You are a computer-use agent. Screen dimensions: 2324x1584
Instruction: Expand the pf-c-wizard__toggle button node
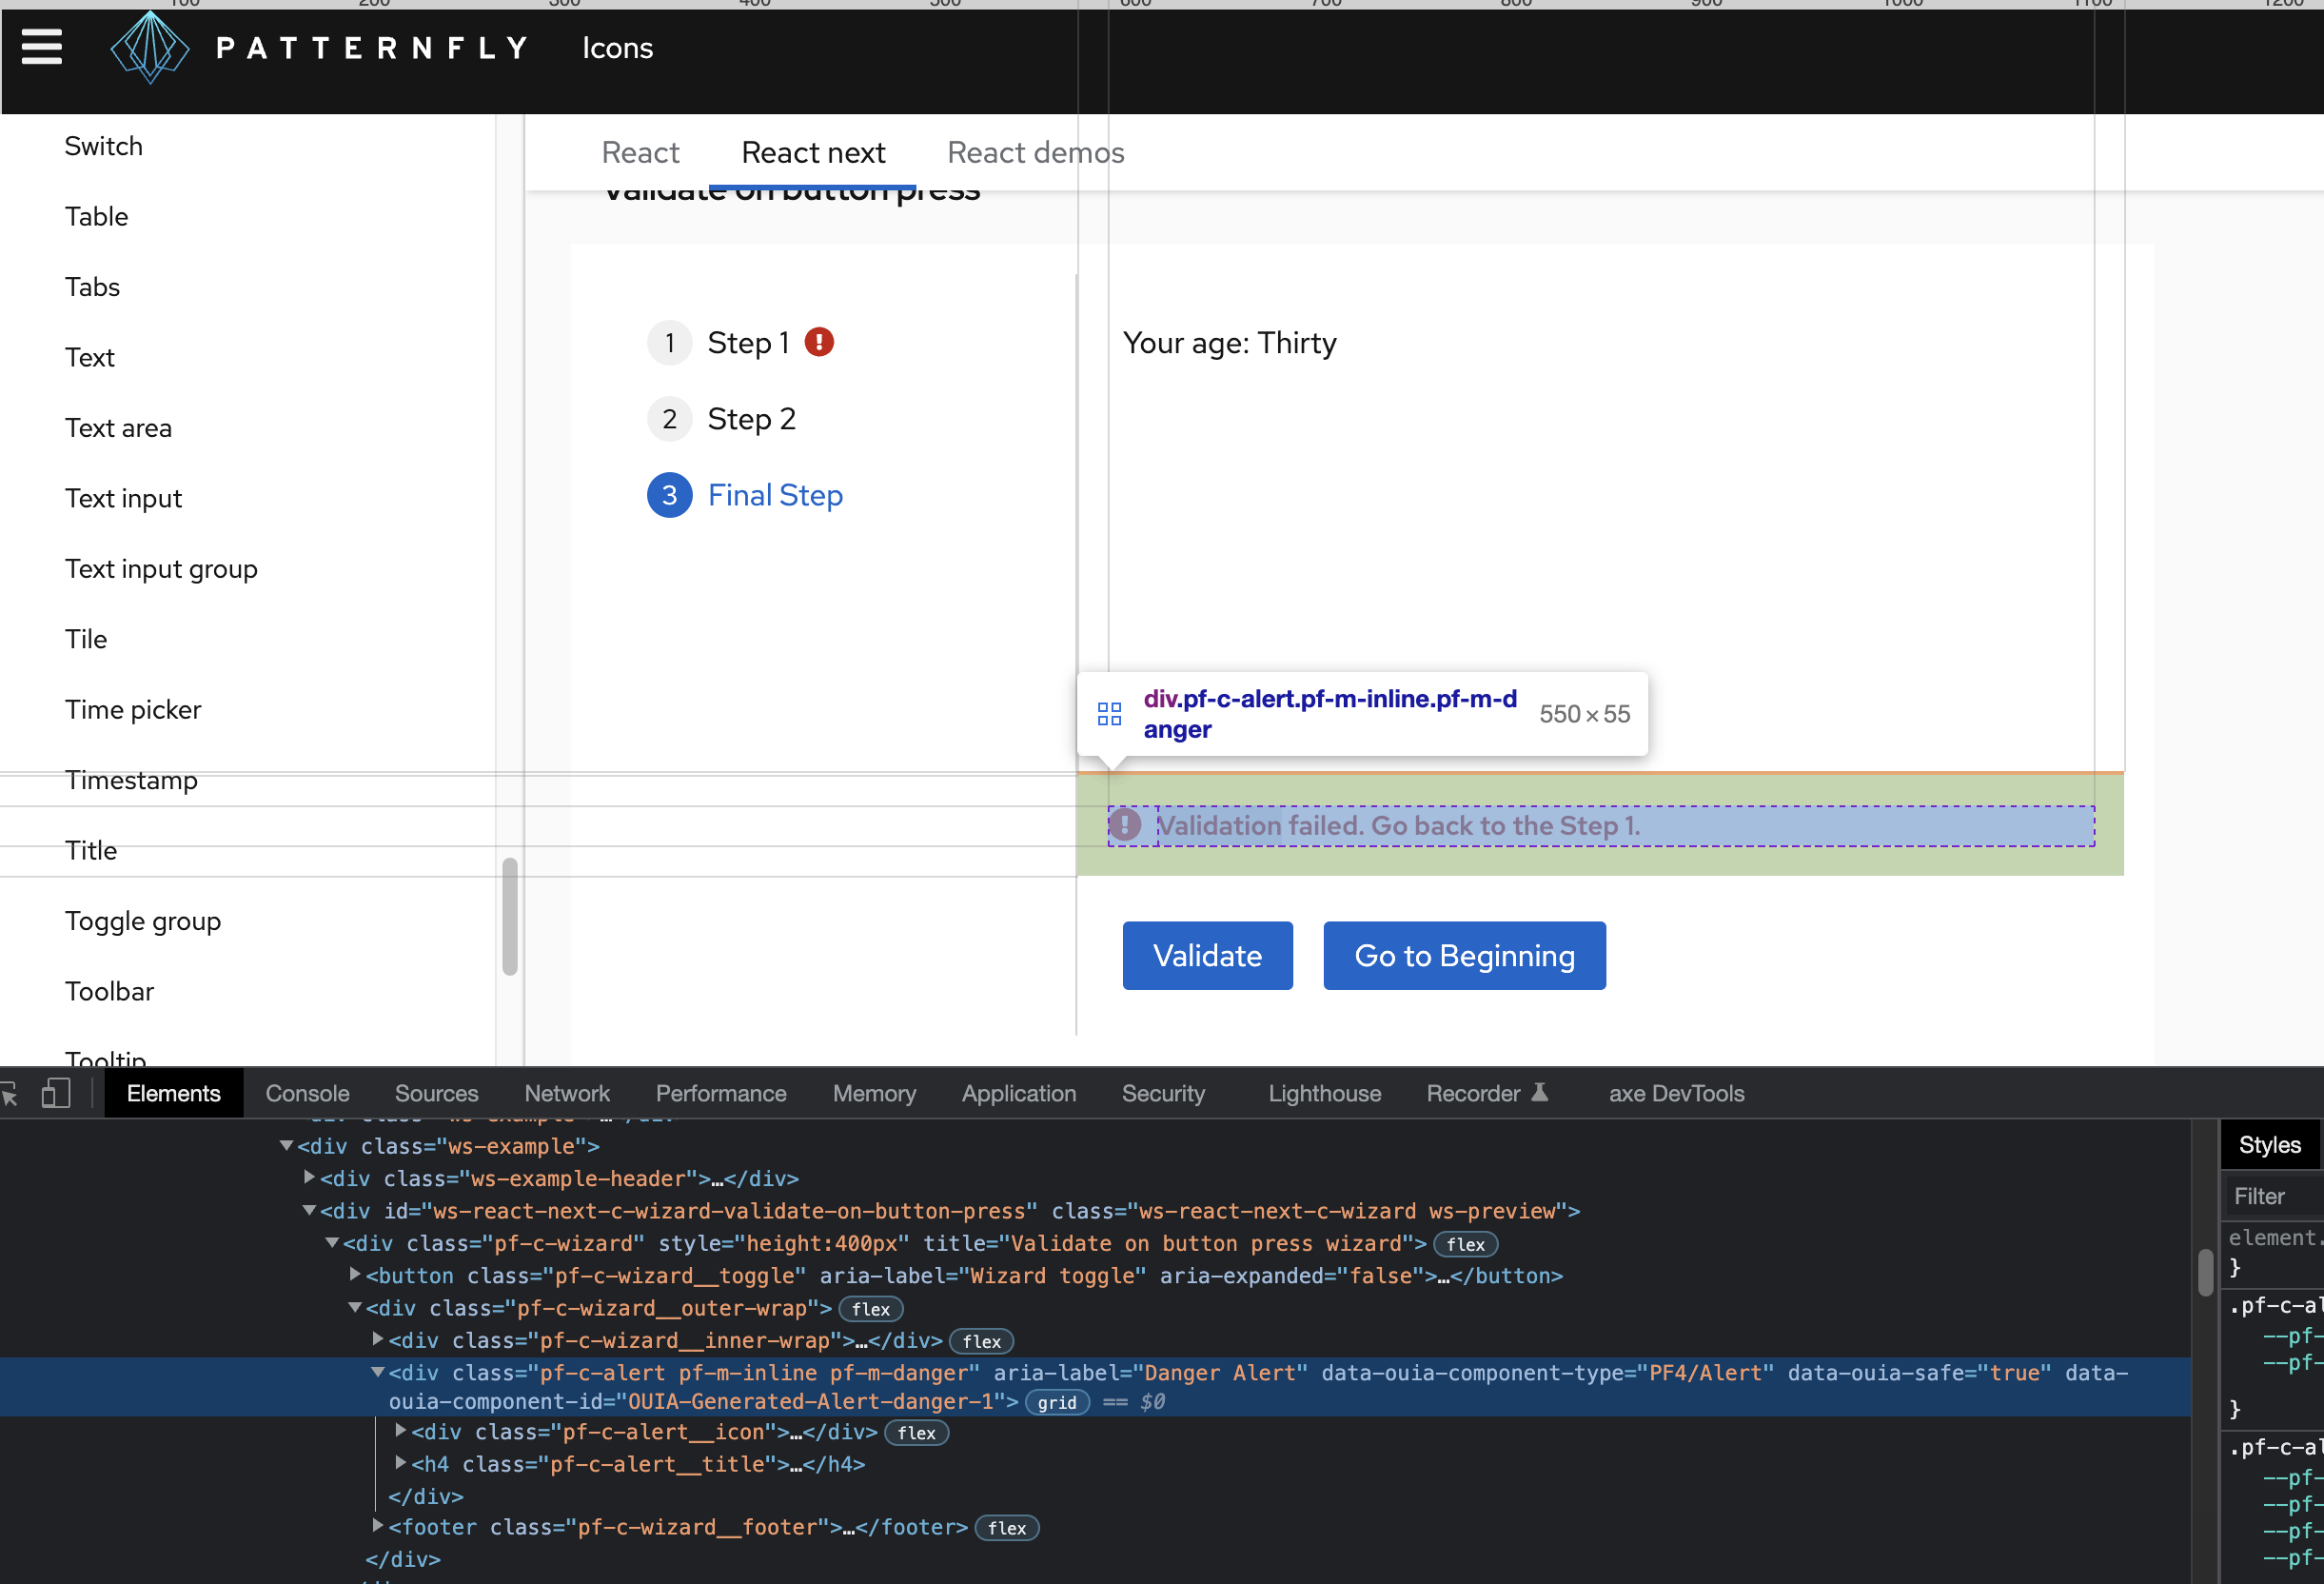(x=355, y=1275)
